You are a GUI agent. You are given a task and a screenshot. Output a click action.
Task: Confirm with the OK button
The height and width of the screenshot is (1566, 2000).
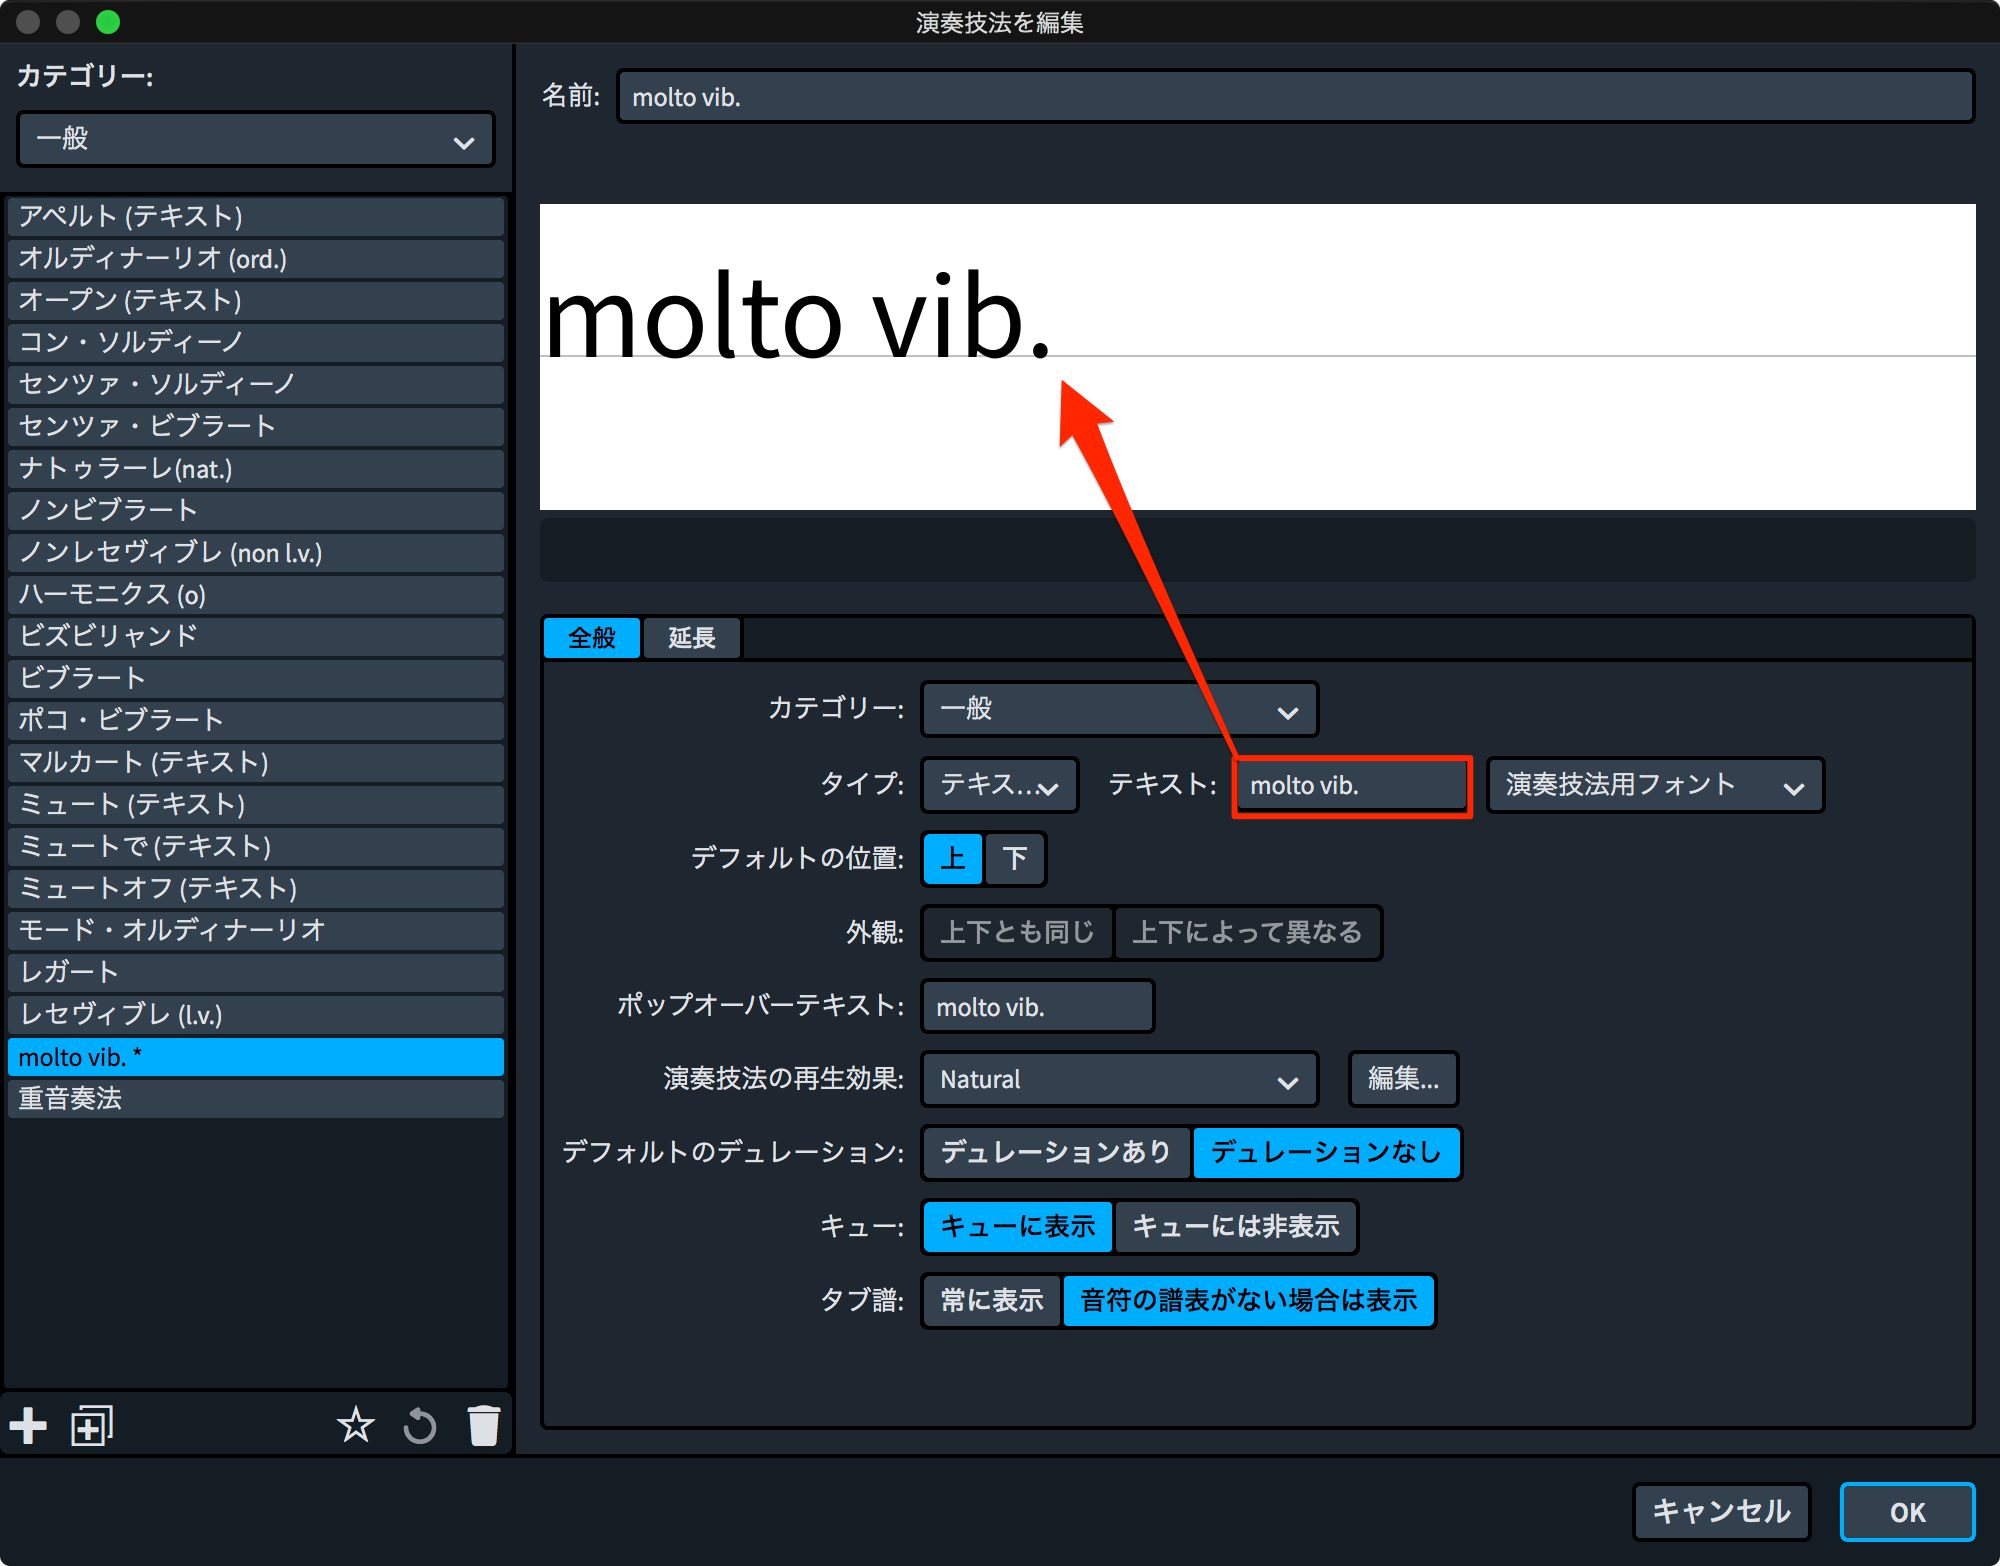[1907, 1511]
